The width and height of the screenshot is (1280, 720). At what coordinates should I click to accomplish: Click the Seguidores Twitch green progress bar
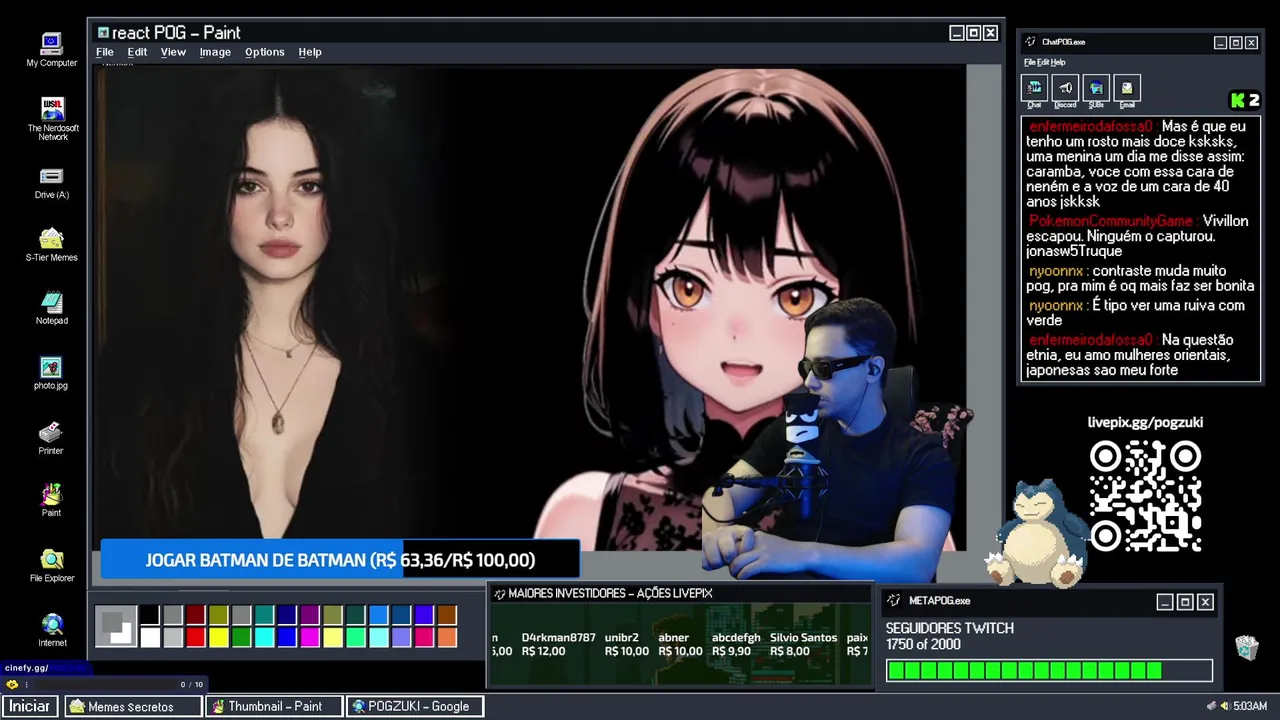click(1049, 671)
